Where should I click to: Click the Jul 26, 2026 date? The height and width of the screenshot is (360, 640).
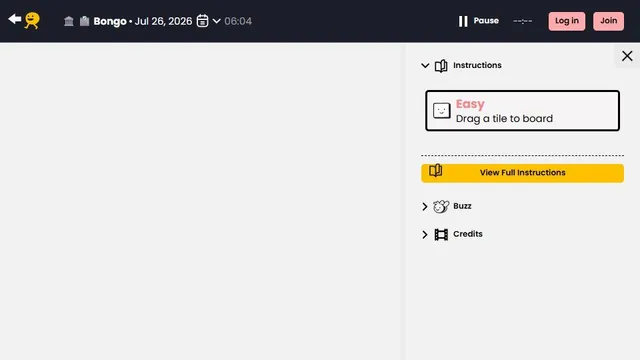click(163, 21)
